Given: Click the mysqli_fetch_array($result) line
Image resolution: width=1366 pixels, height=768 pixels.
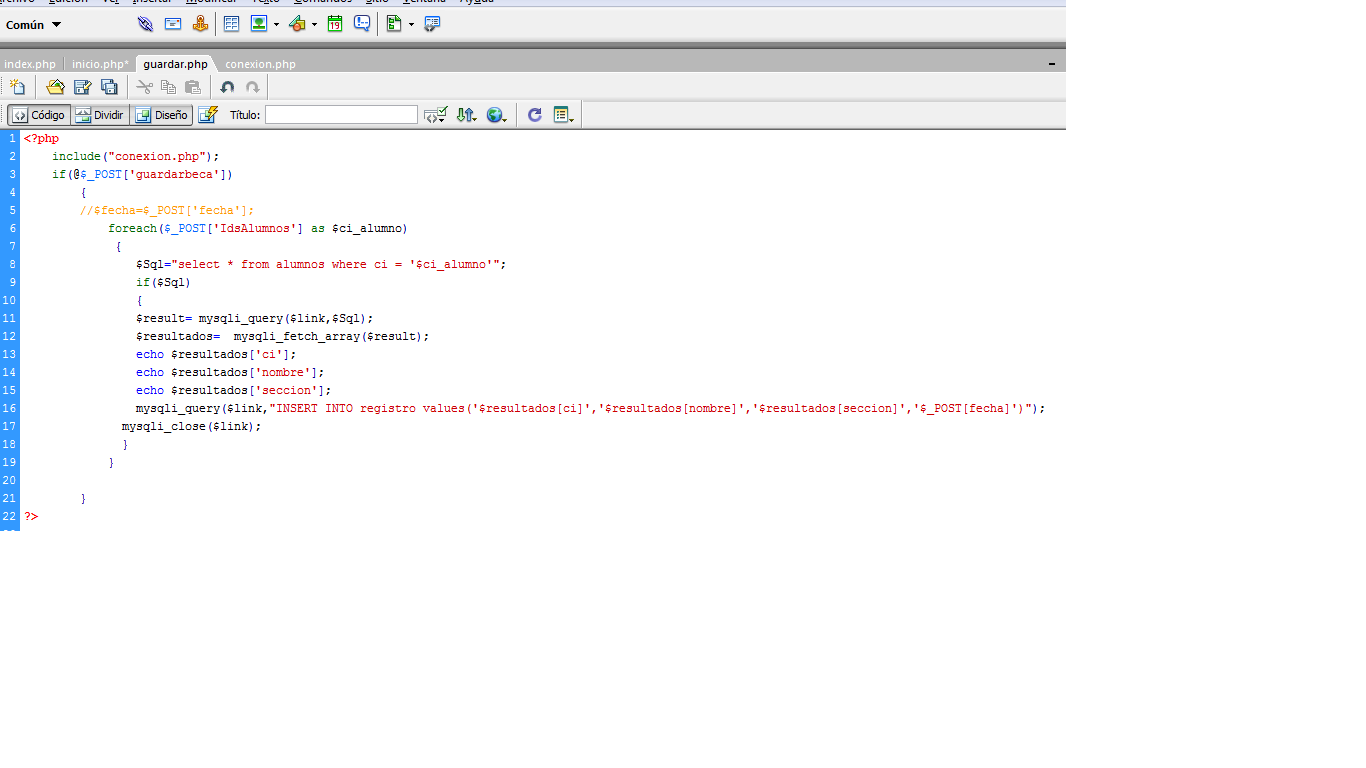Looking at the screenshot, I should [x=283, y=336].
